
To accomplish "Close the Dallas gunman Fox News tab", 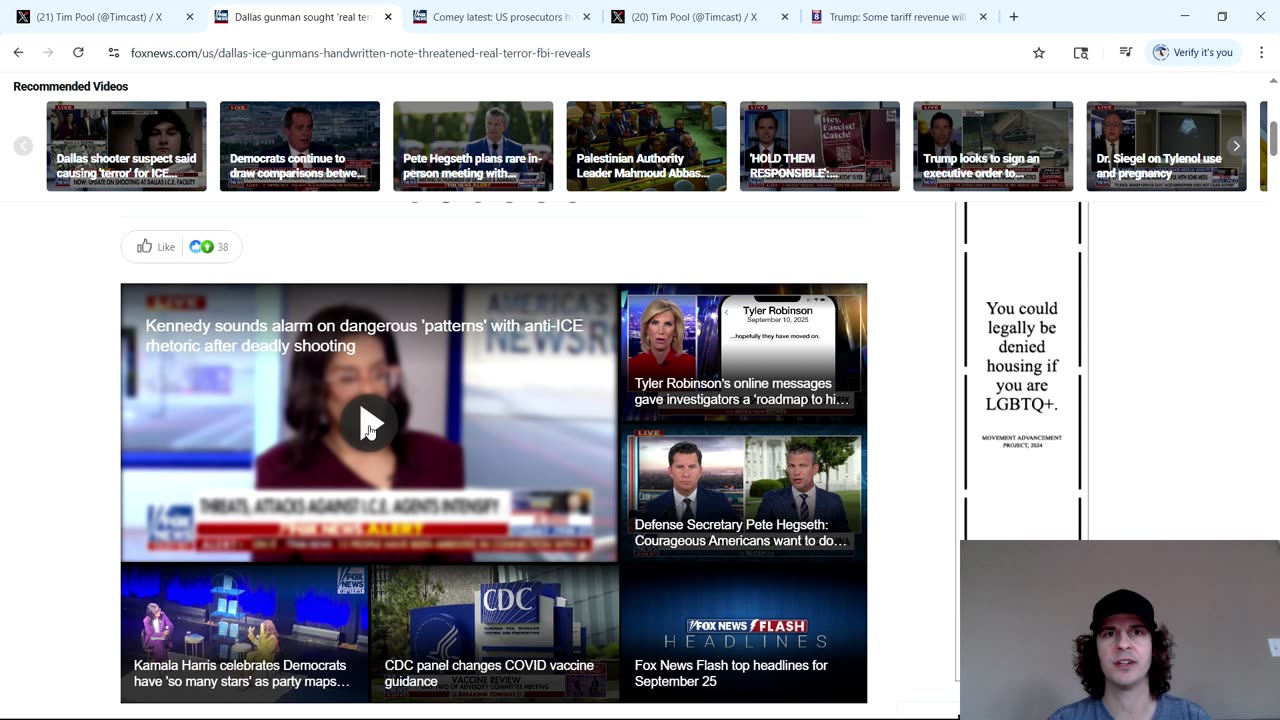I will coord(388,17).
